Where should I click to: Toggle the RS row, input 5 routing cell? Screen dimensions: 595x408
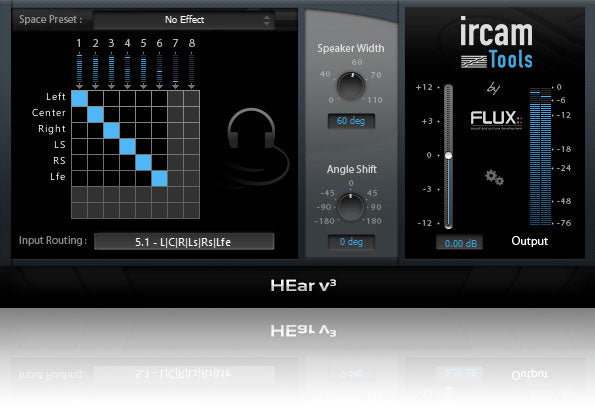coord(143,162)
